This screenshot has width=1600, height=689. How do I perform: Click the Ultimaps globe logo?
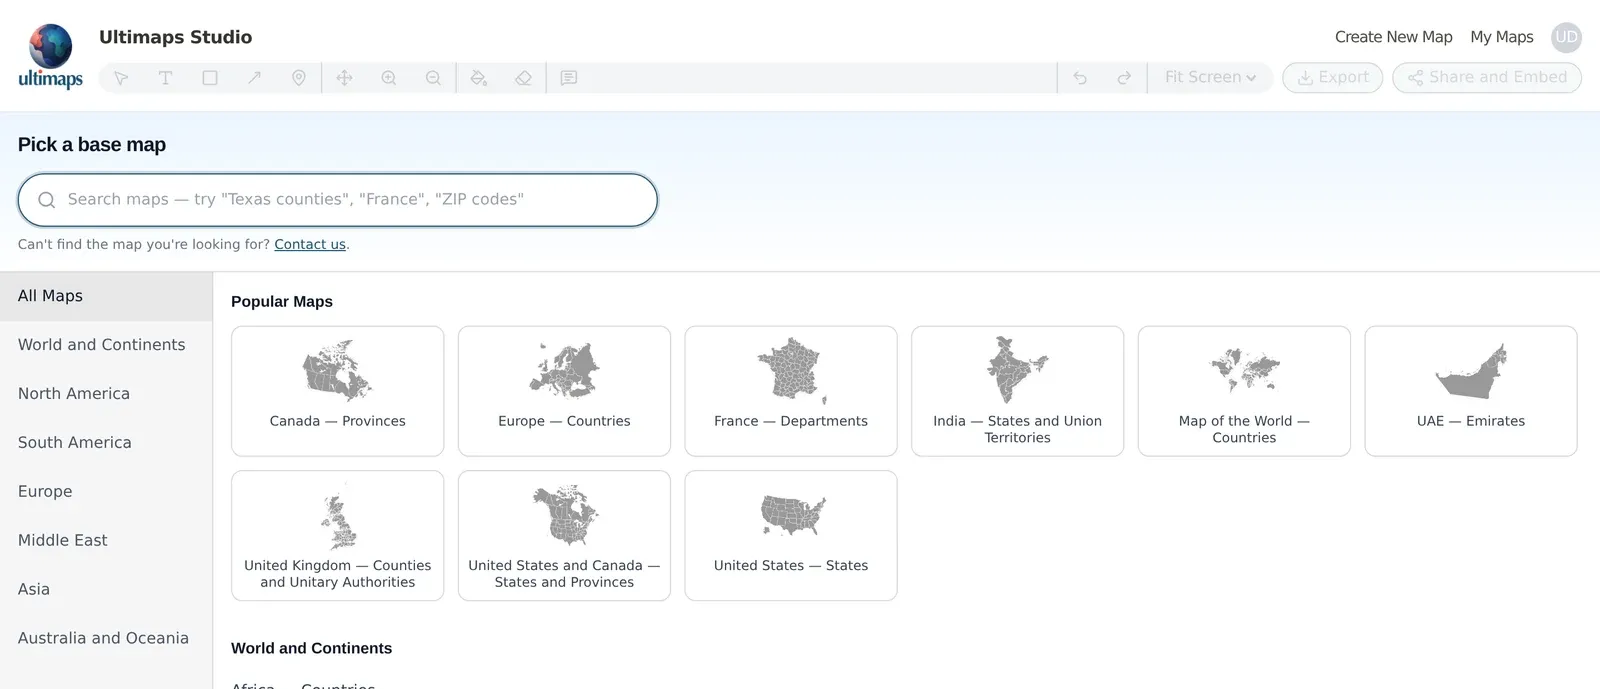pos(50,55)
